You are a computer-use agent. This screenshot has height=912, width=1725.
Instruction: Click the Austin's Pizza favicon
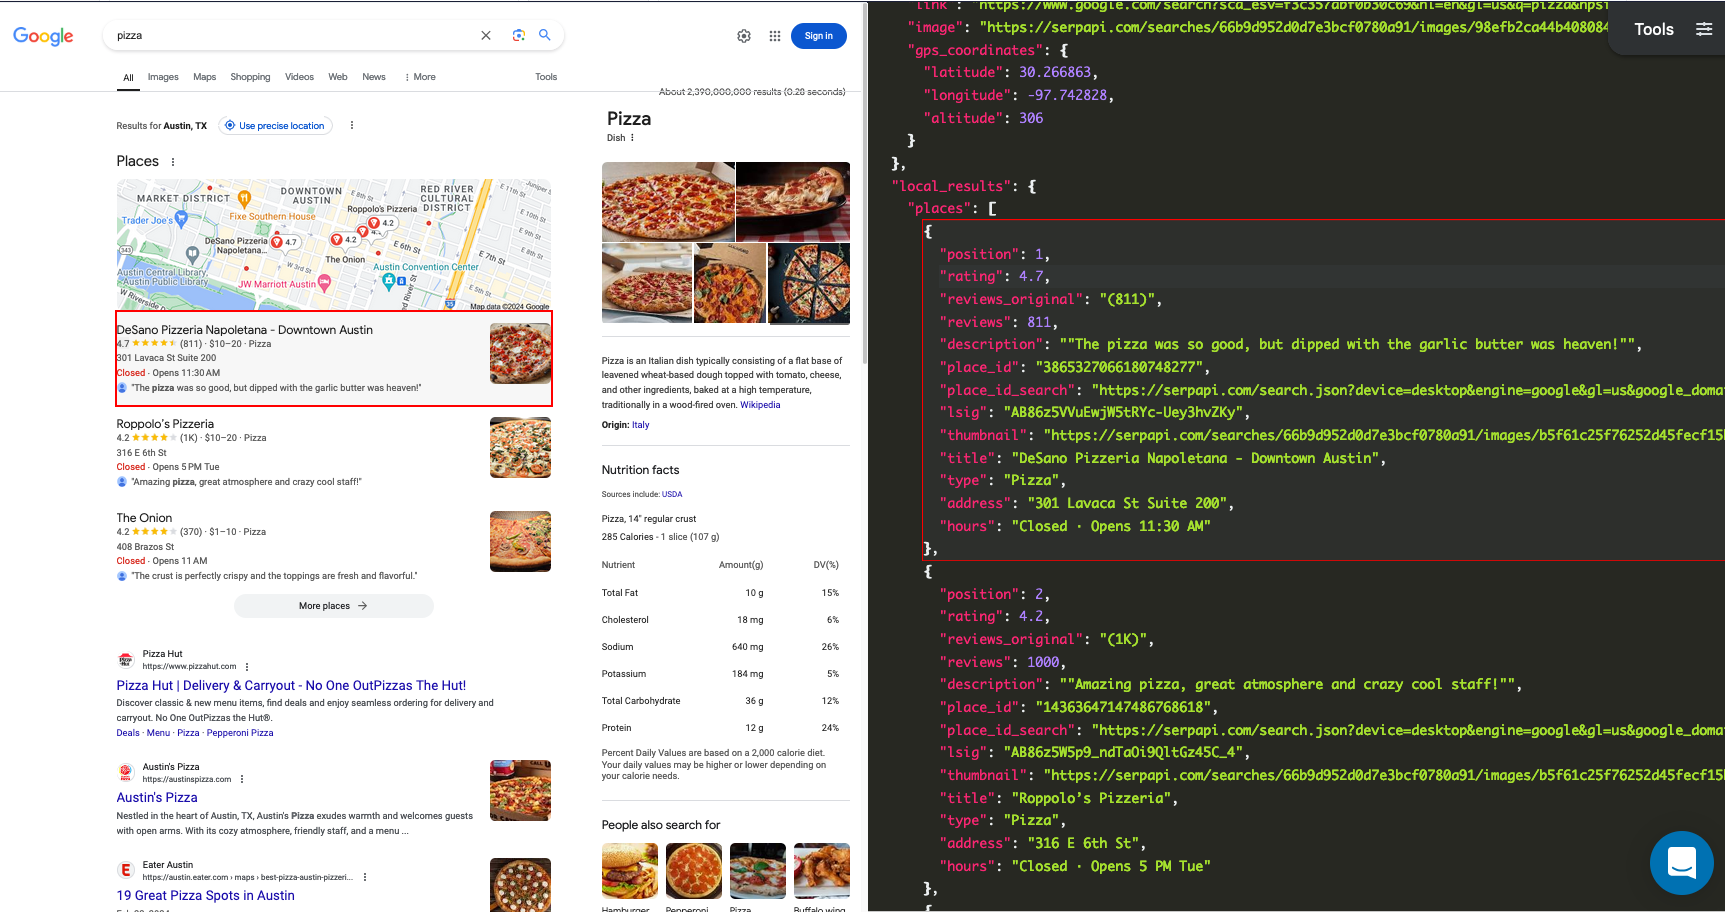126,773
